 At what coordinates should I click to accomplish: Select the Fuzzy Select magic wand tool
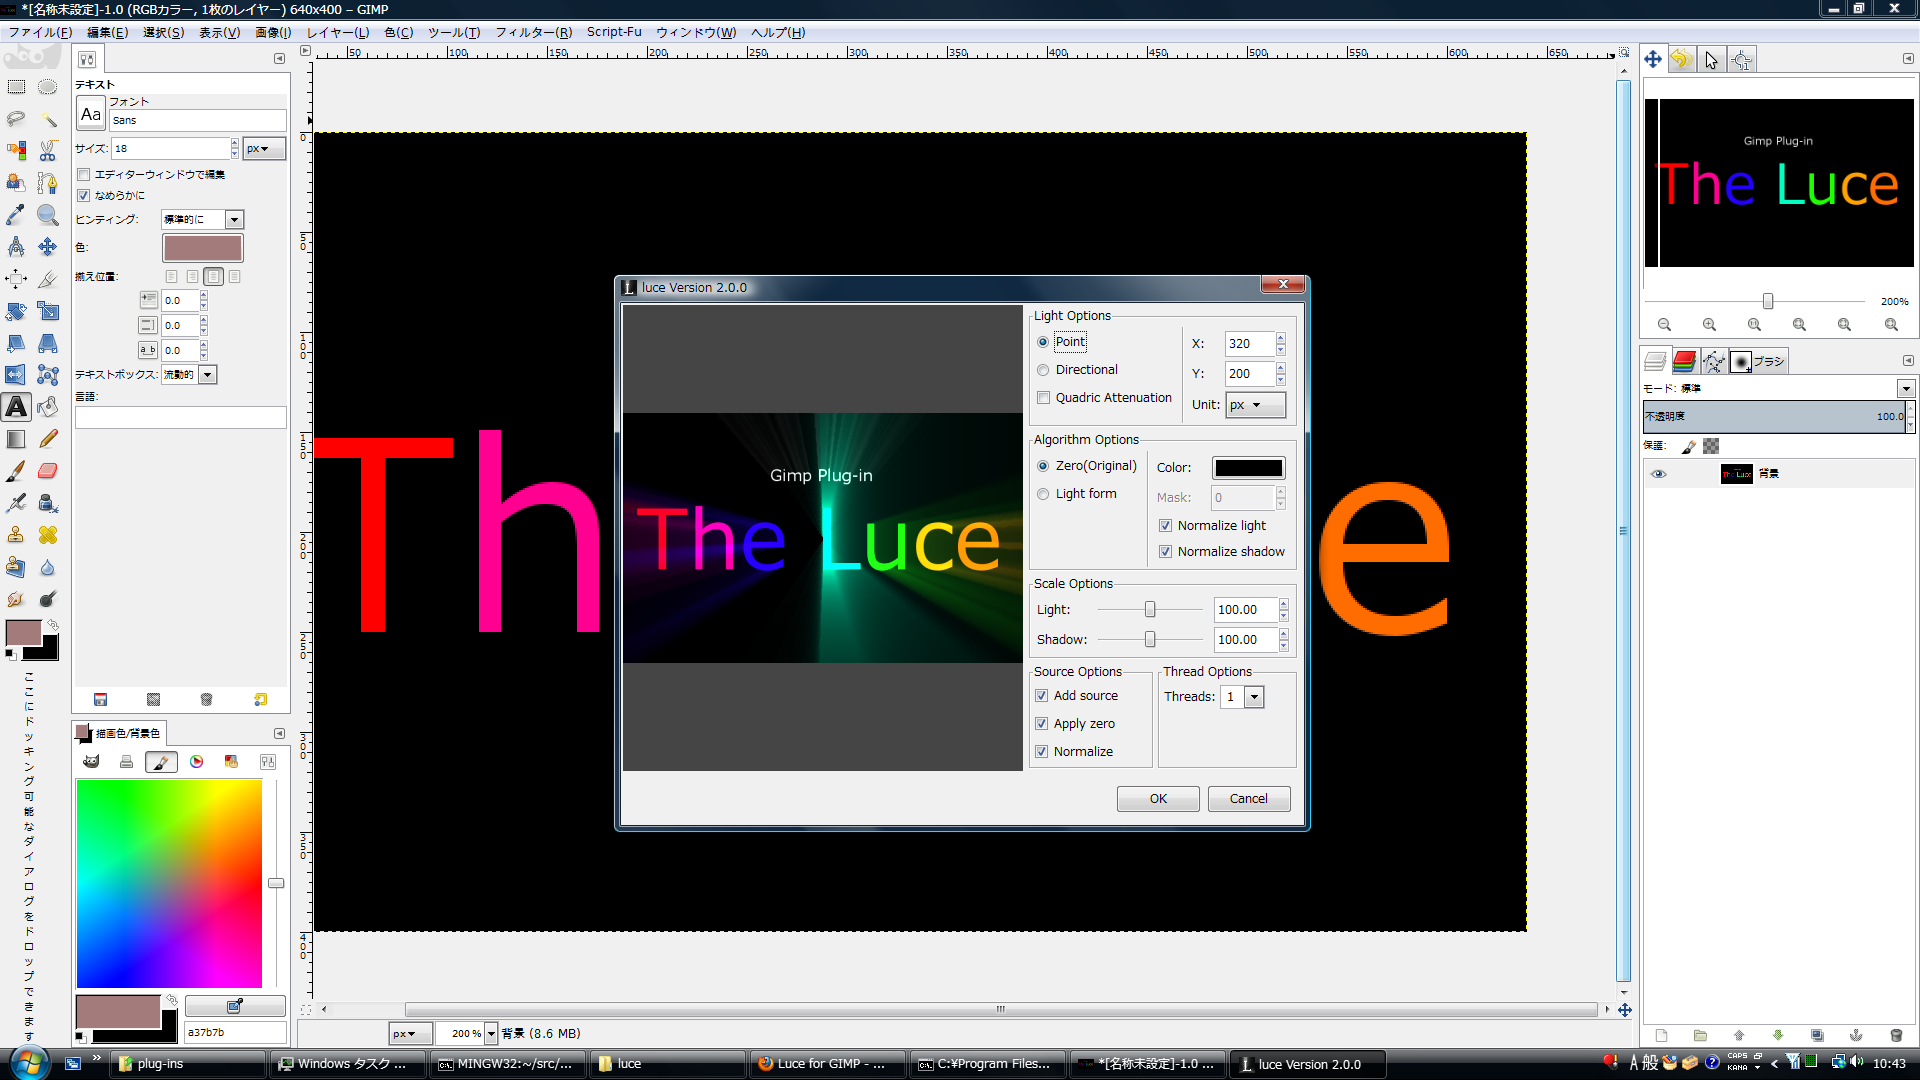pos(47,119)
